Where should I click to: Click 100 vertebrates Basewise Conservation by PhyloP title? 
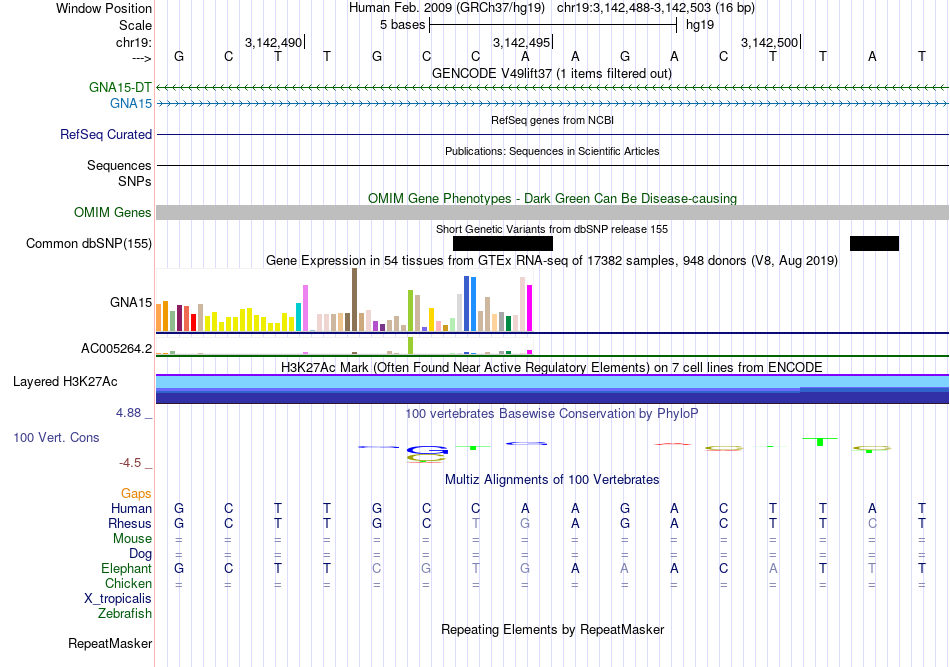[552, 413]
